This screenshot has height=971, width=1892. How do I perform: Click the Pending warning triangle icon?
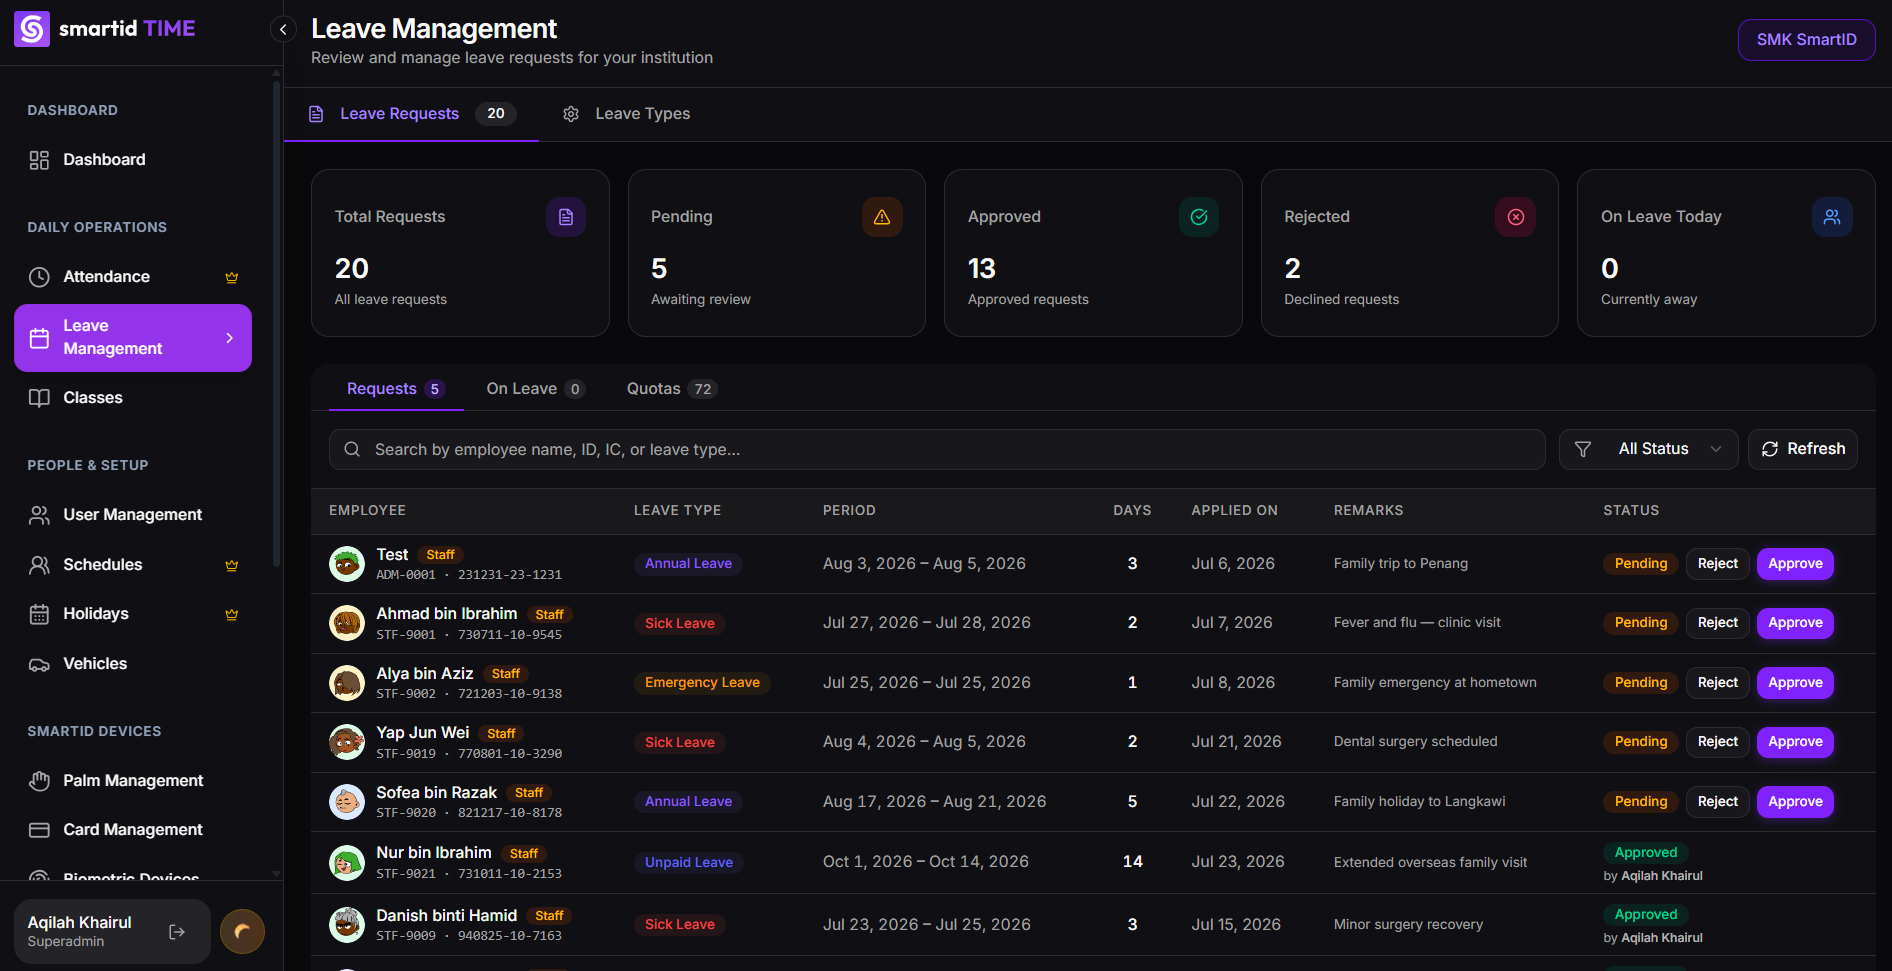pos(882,217)
